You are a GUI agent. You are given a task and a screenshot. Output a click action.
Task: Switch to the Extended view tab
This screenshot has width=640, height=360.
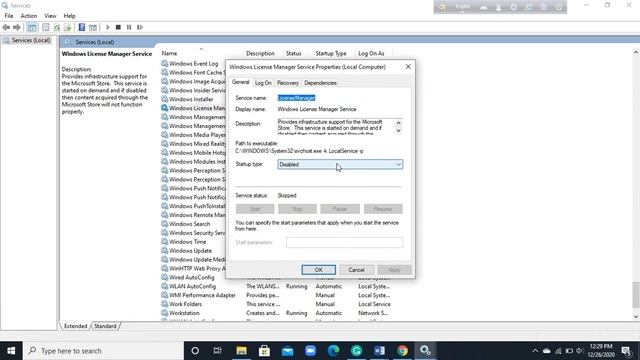pyautogui.click(x=76, y=326)
